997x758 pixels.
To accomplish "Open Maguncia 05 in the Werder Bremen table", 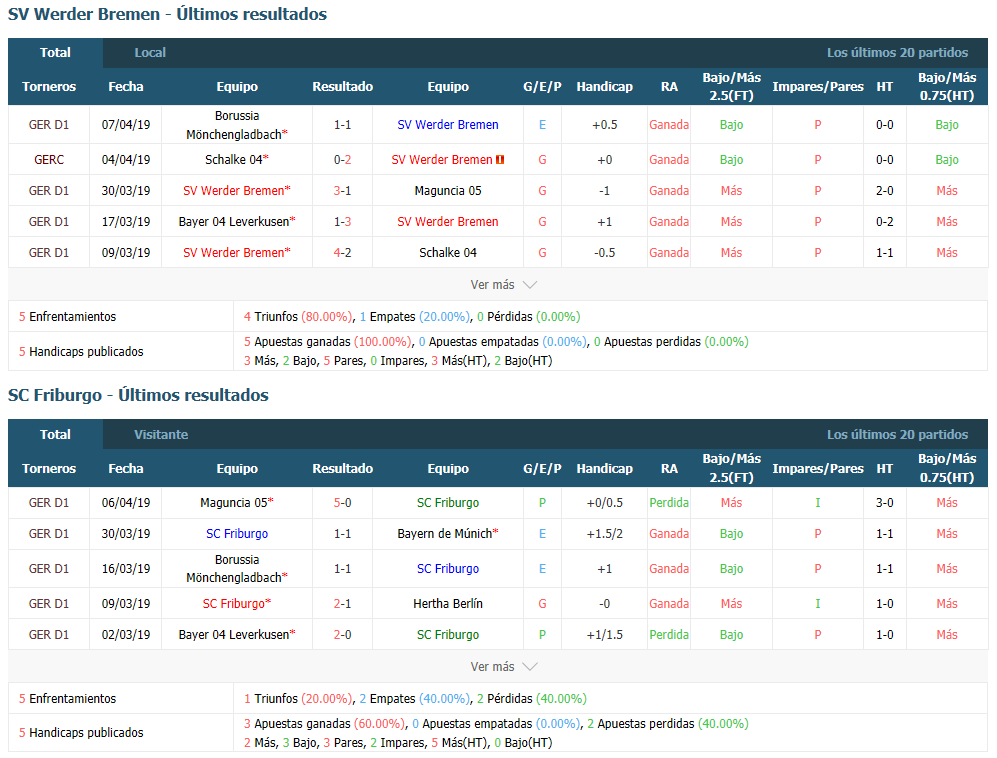I will pyautogui.click(x=448, y=191).
